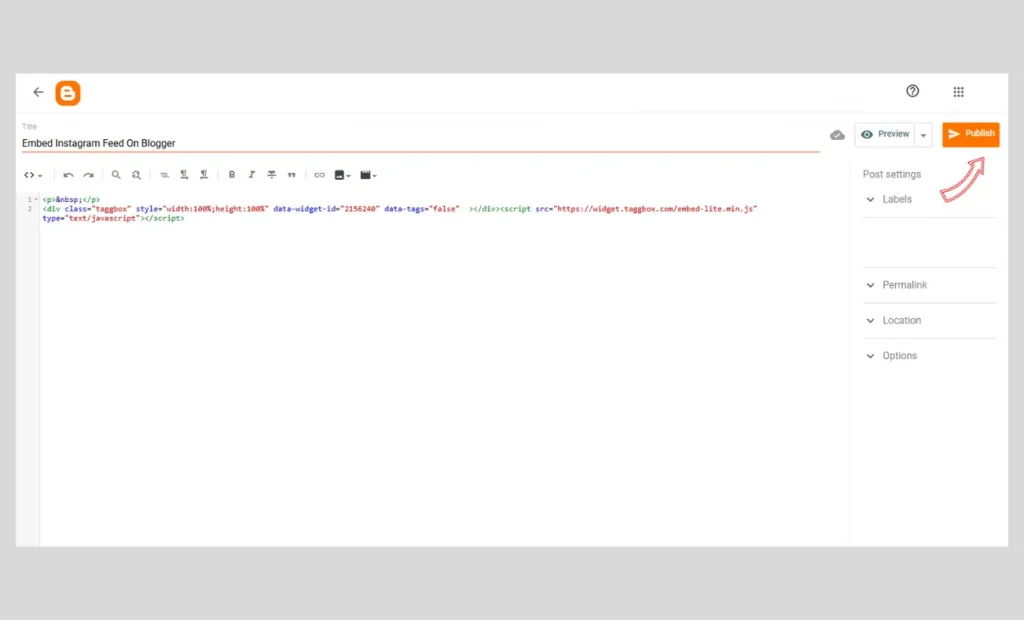Open the help question mark icon
The height and width of the screenshot is (620, 1024).
[x=912, y=91]
